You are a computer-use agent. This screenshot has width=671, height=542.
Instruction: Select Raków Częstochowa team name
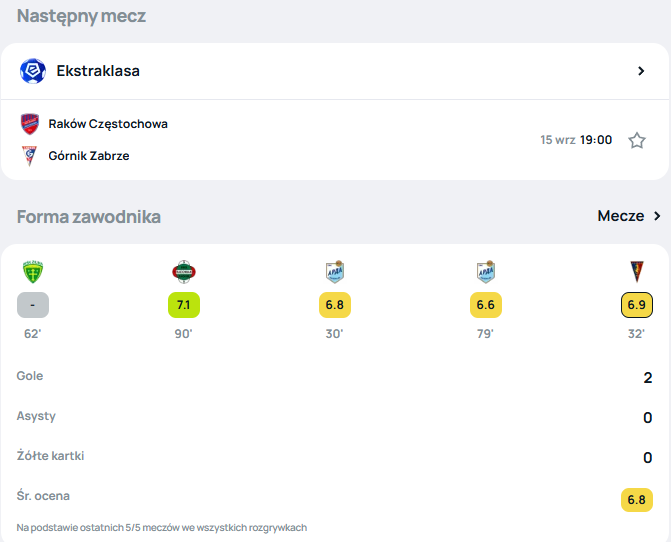[x=108, y=124]
